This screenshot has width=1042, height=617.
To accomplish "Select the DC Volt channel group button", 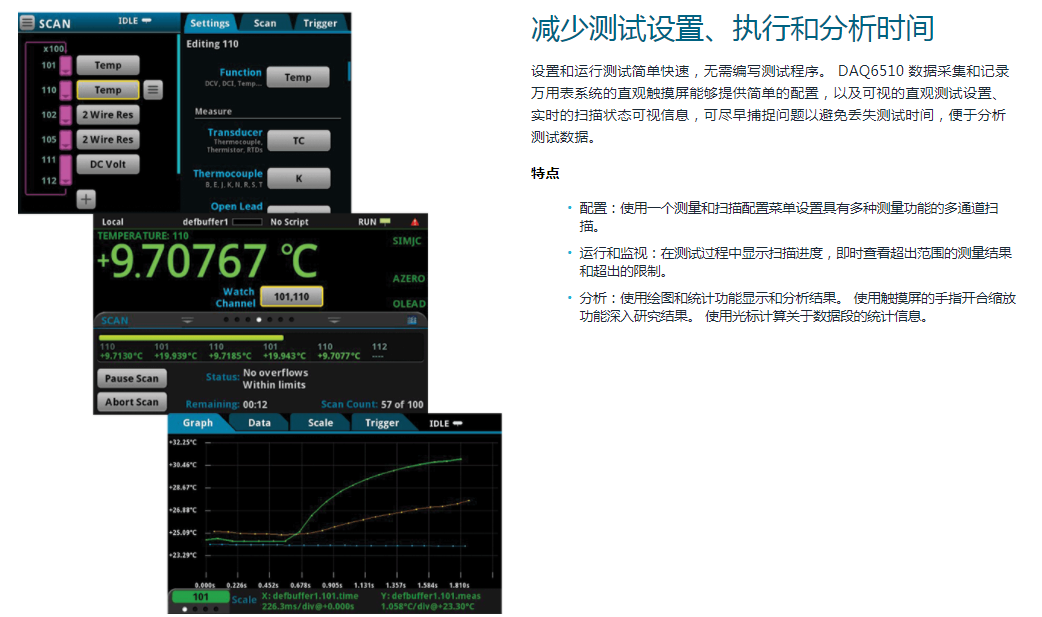I will point(108,164).
